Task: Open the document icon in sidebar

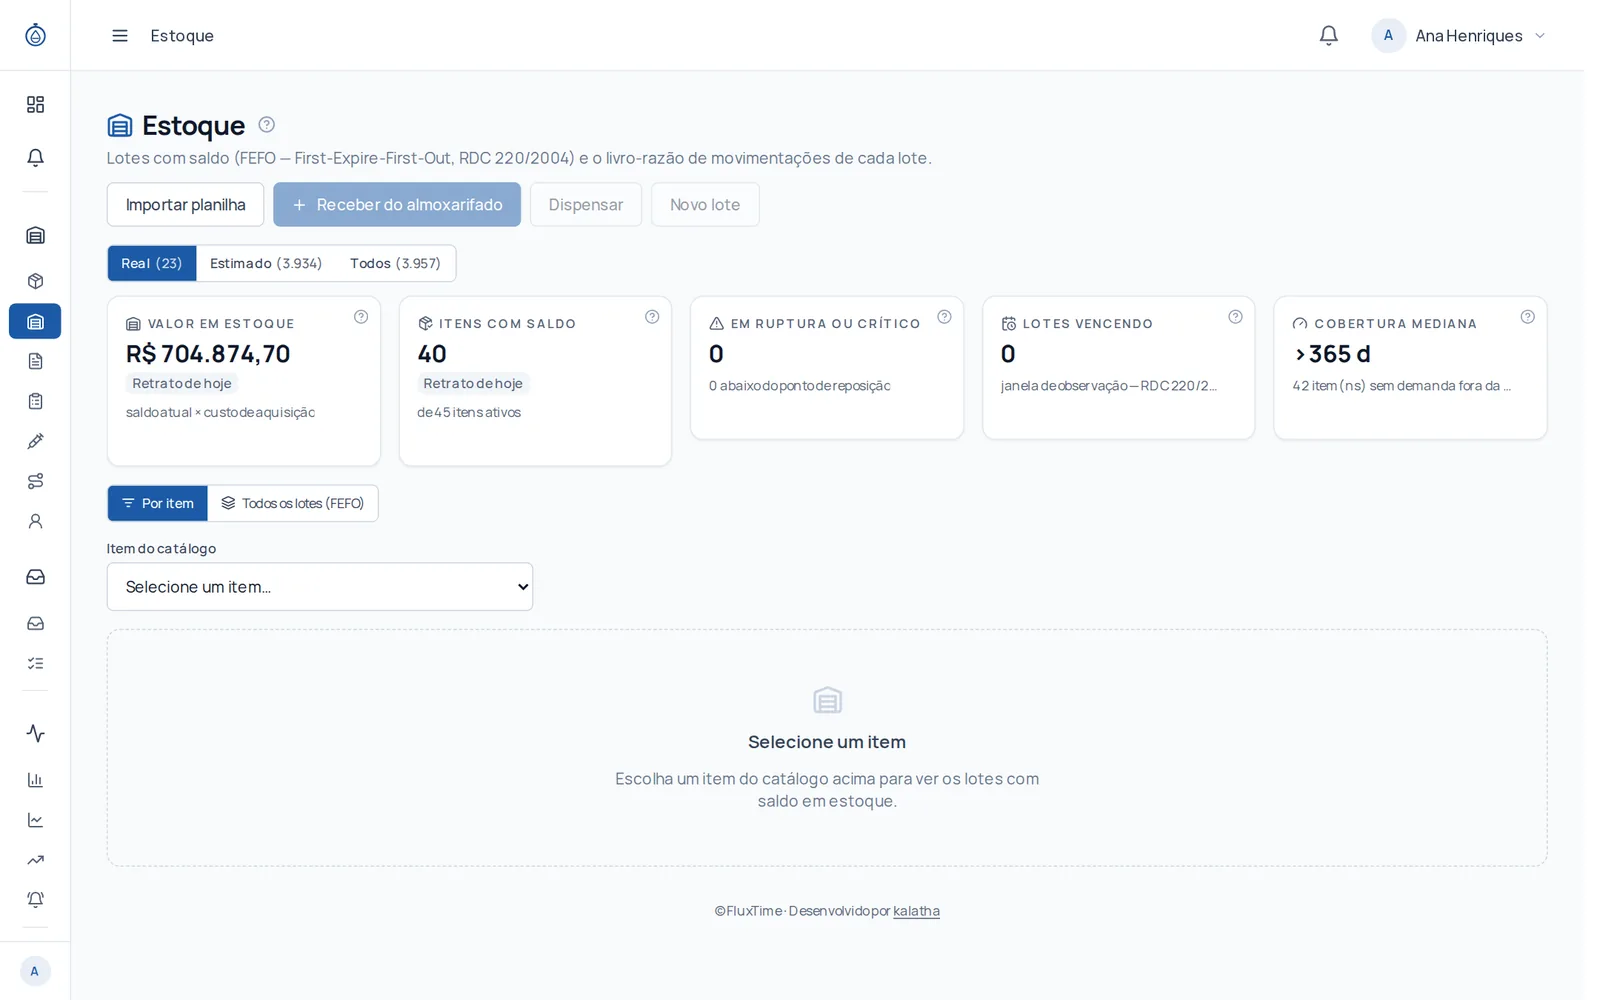Action: pyautogui.click(x=35, y=361)
